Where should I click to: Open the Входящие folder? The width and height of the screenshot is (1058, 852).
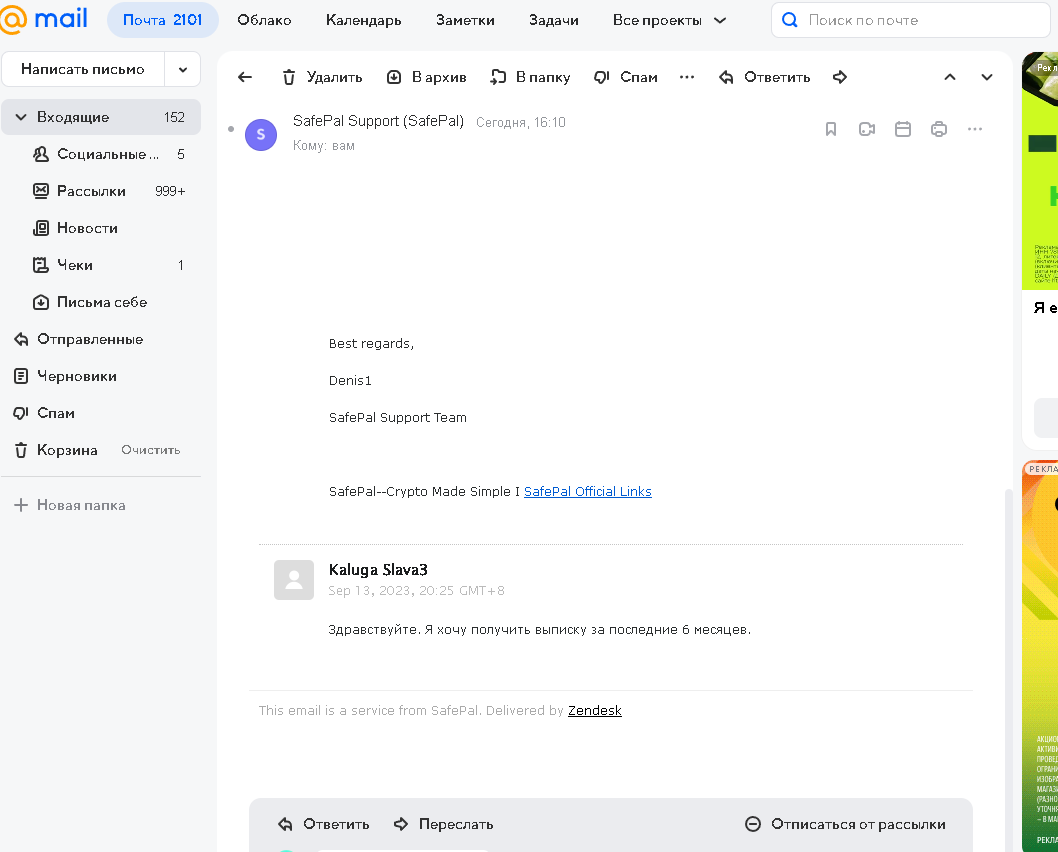point(101,117)
